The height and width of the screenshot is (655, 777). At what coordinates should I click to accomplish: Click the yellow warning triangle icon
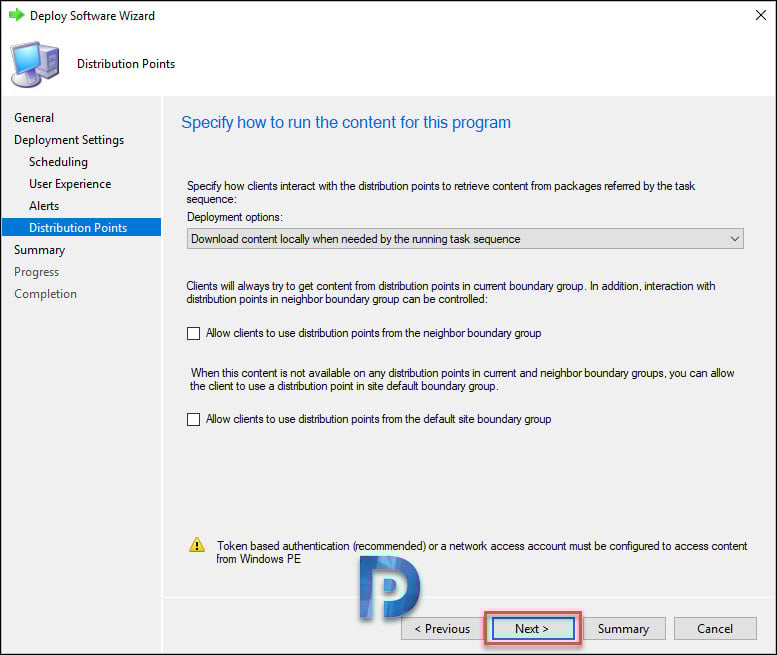pos(197,545)
